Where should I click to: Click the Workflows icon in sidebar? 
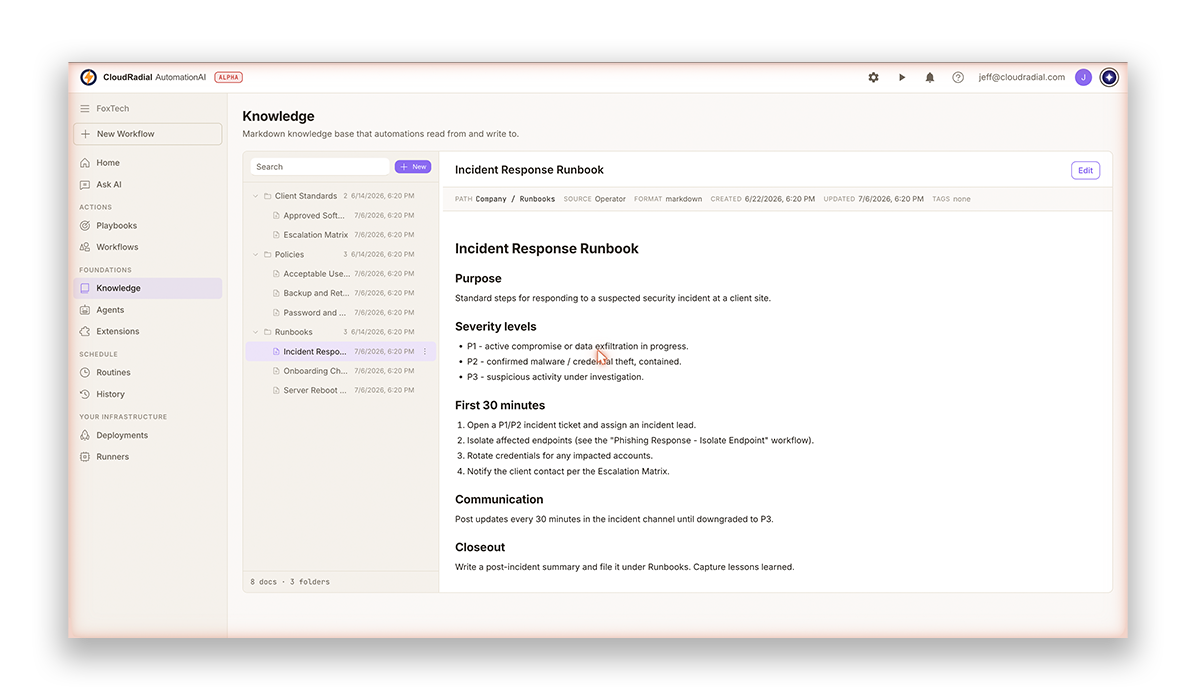pyautogui.click(x=85, y=247)
